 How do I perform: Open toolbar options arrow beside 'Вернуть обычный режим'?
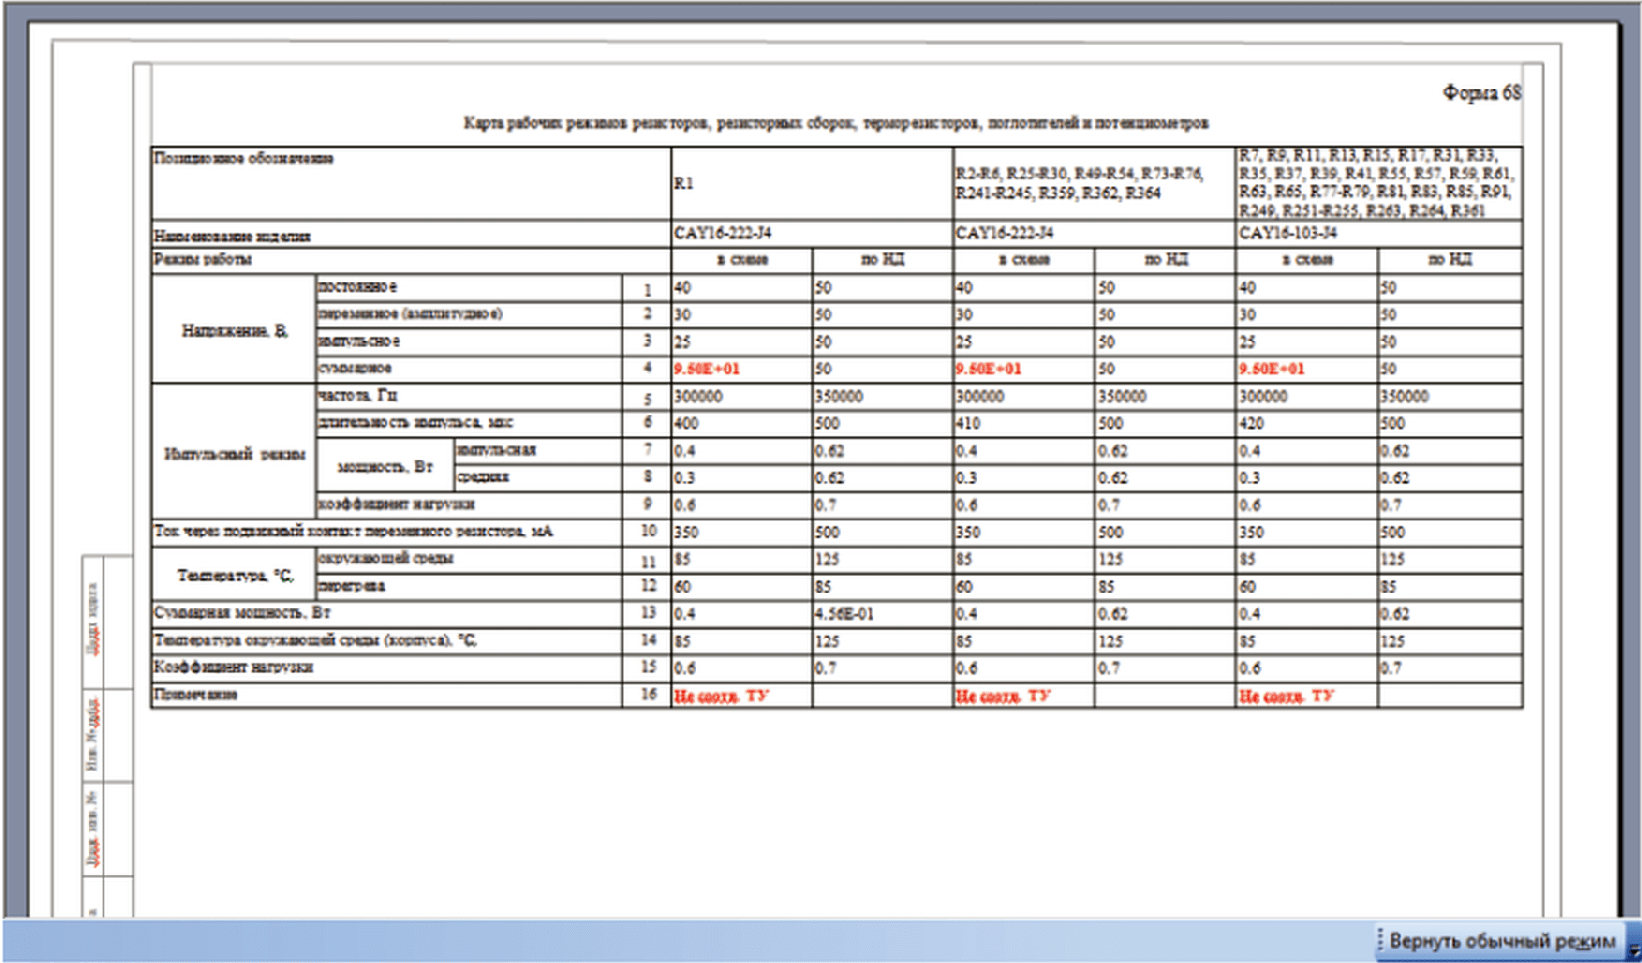tap(1633, 953)
